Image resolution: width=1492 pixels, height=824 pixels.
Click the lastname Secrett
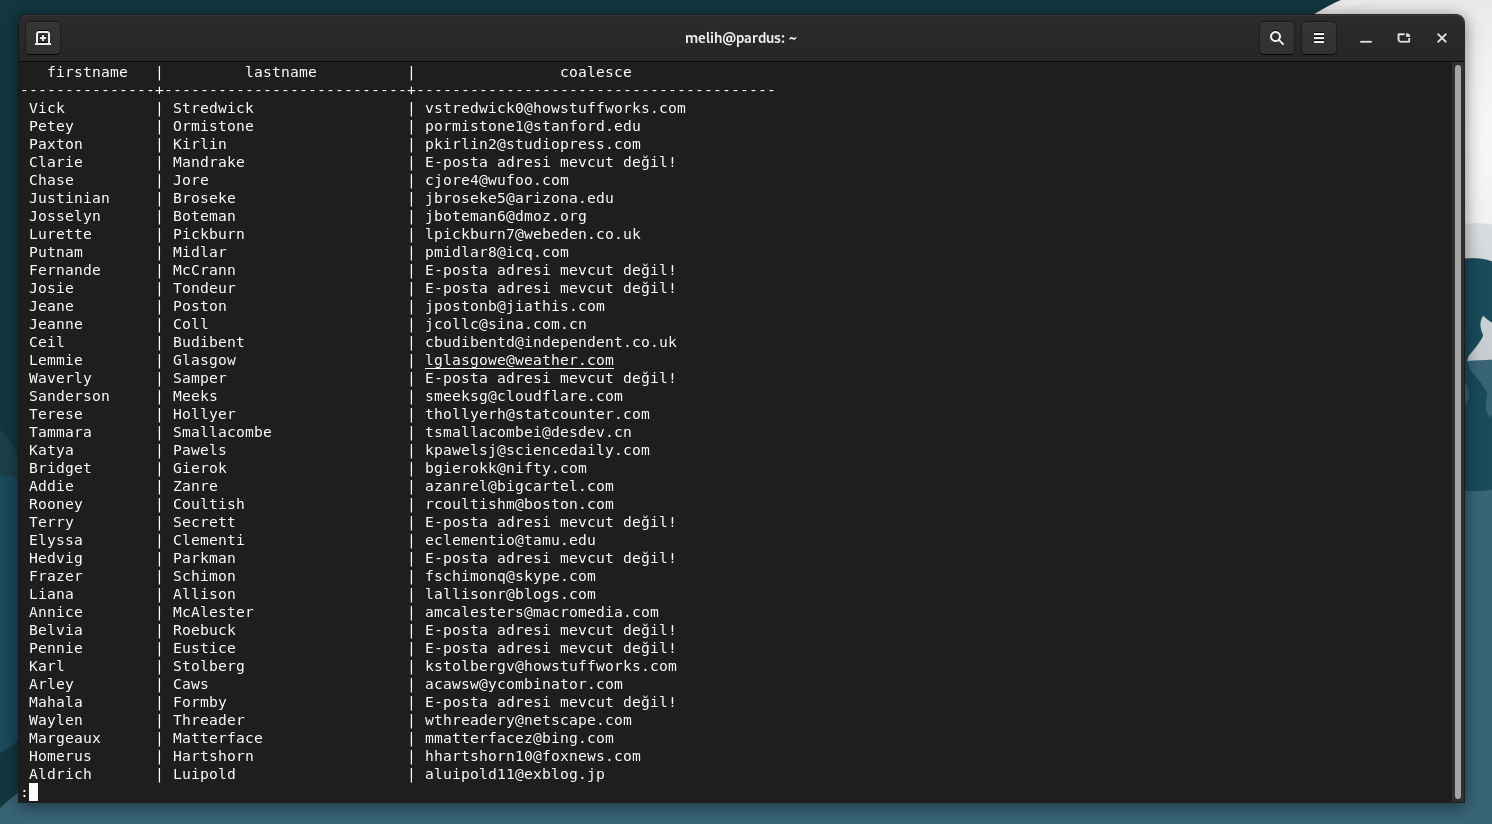[204, 522]
